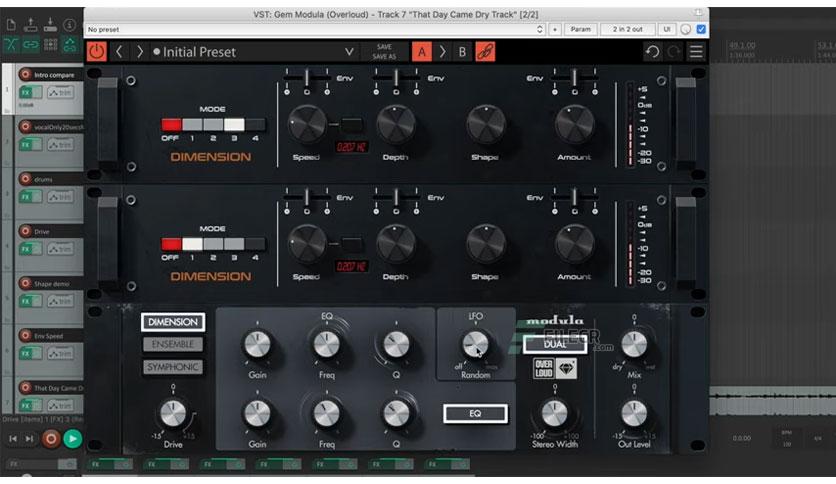Toggle REAPER item grouping link icon
Image resolution: width=836 pixels, height=484 pixels.
click(x=30, y=45)
